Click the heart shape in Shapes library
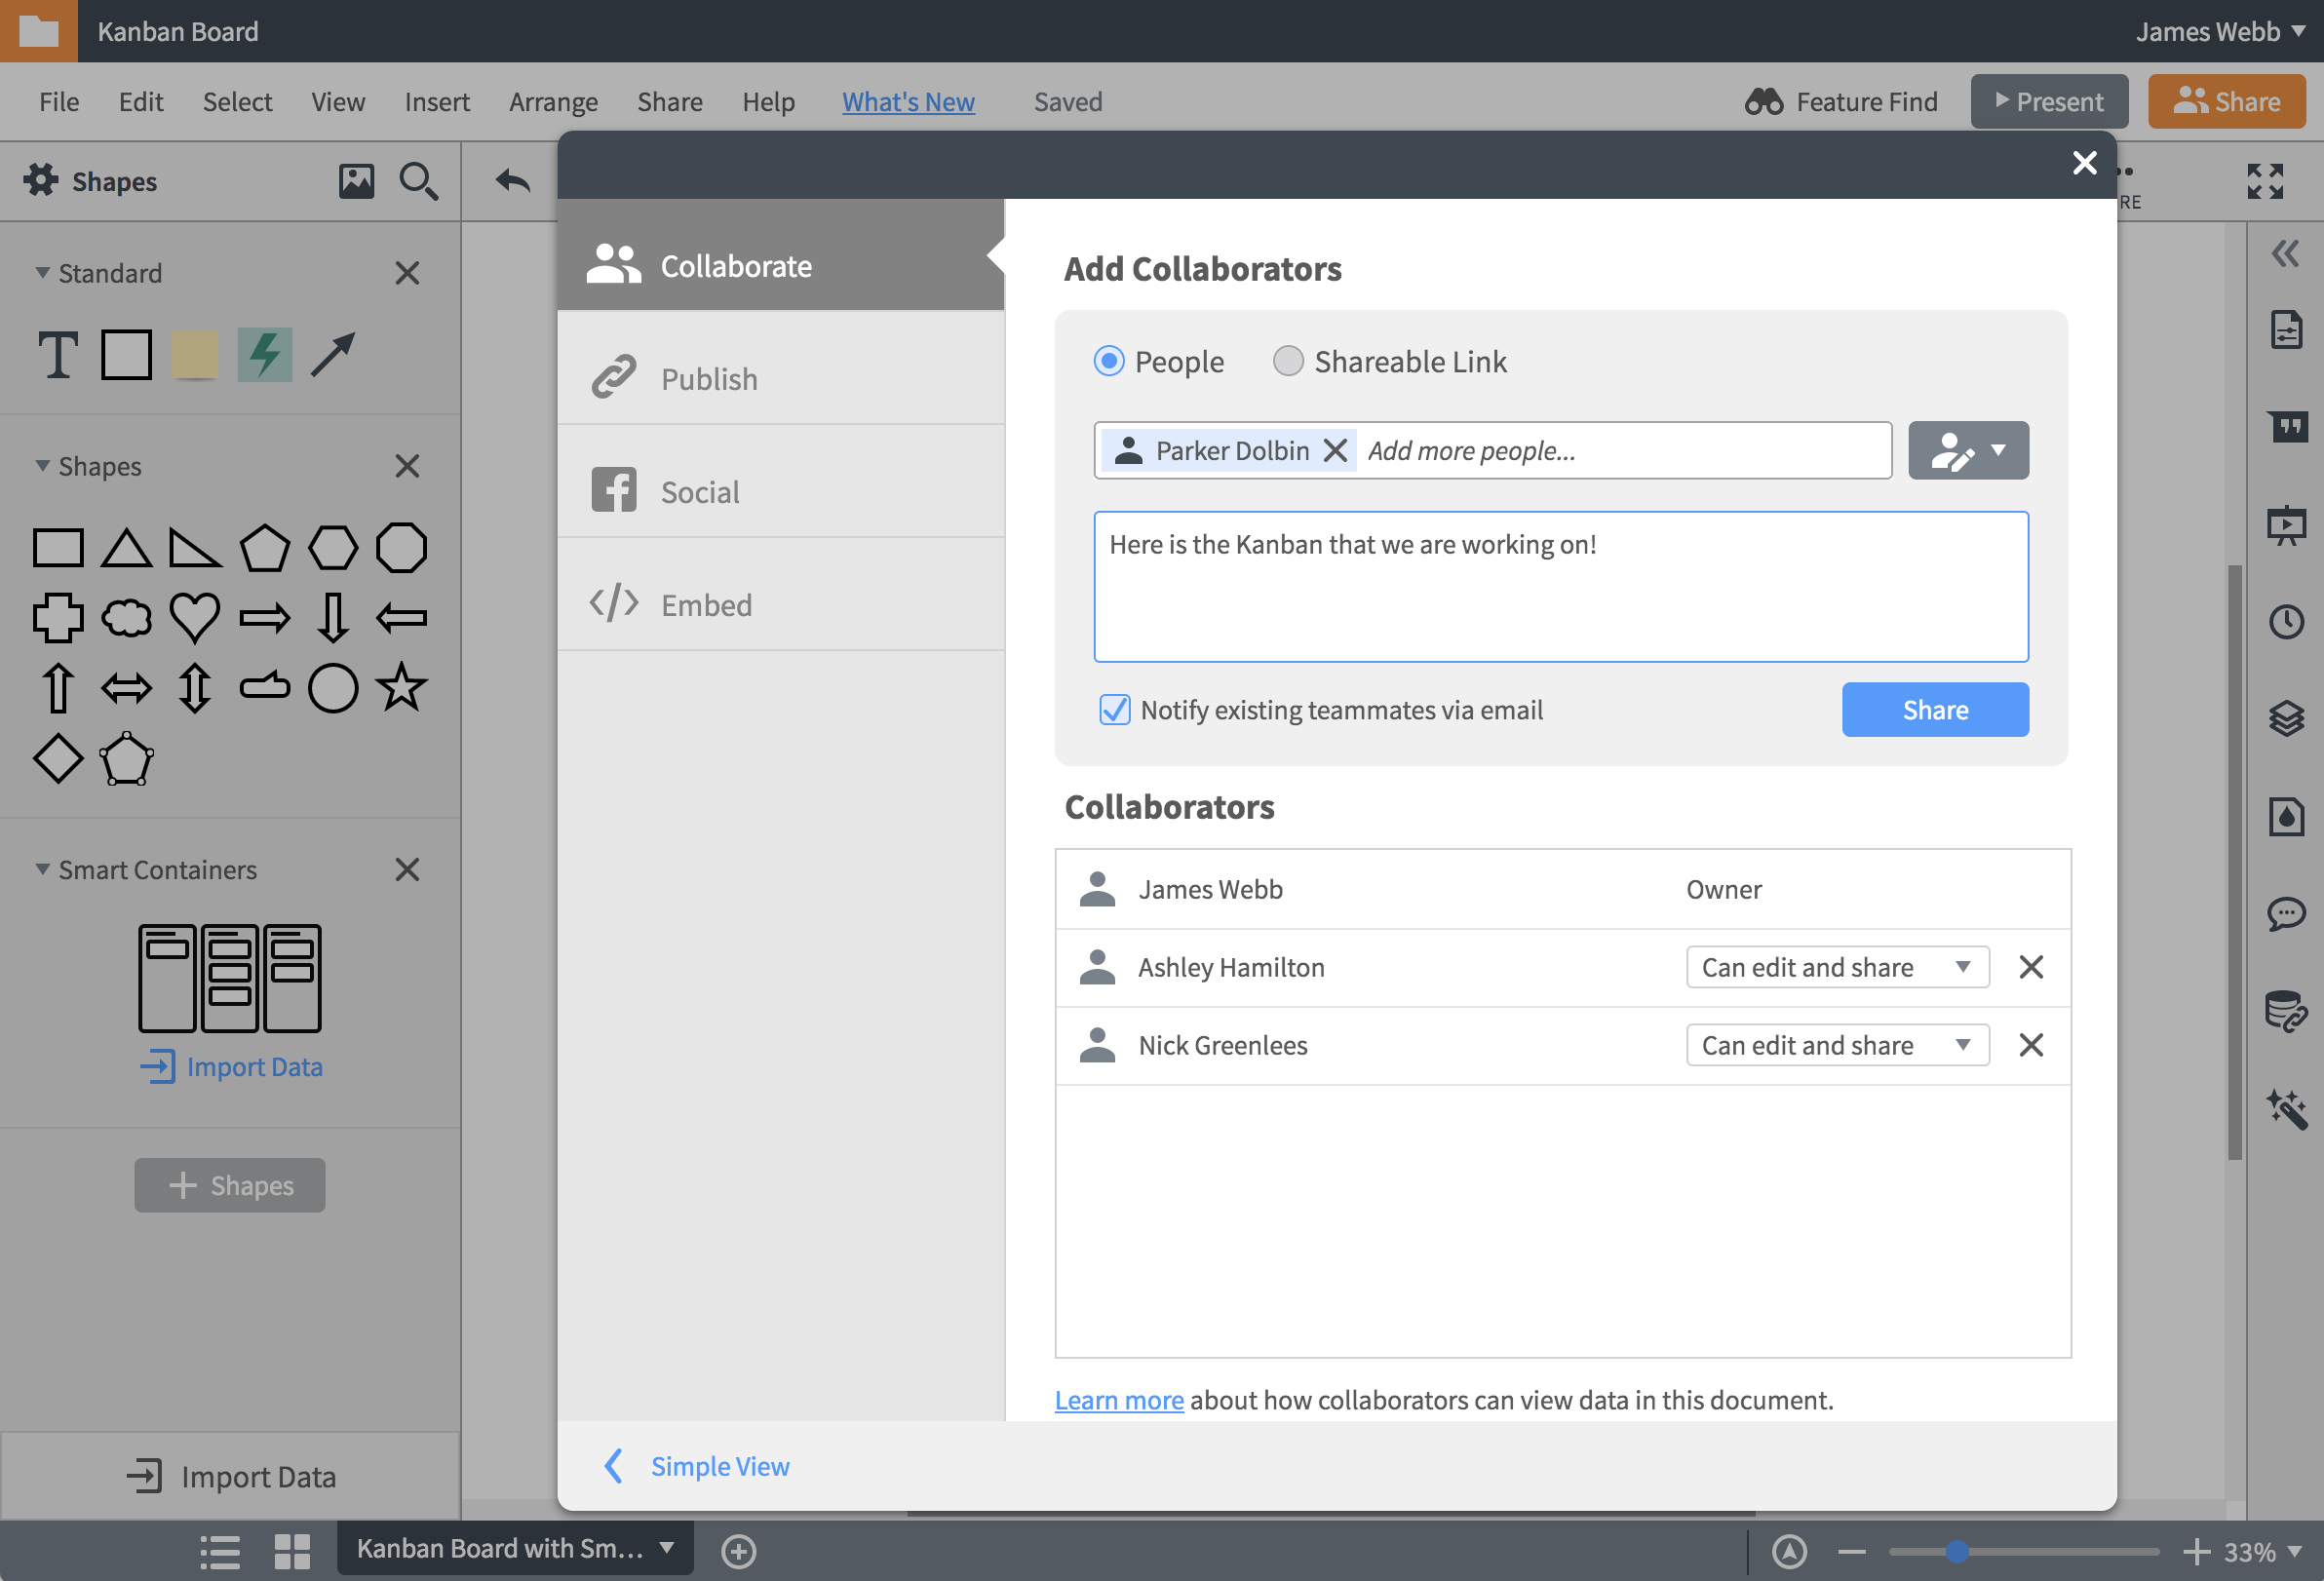Viewport: 2324px width, 1581px height. (194, 617)
